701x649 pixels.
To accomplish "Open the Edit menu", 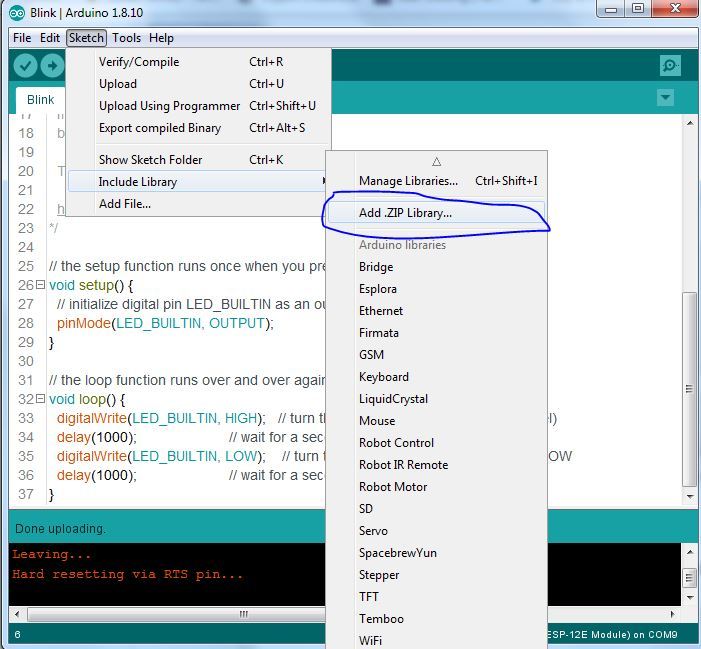I will [50, 38].
